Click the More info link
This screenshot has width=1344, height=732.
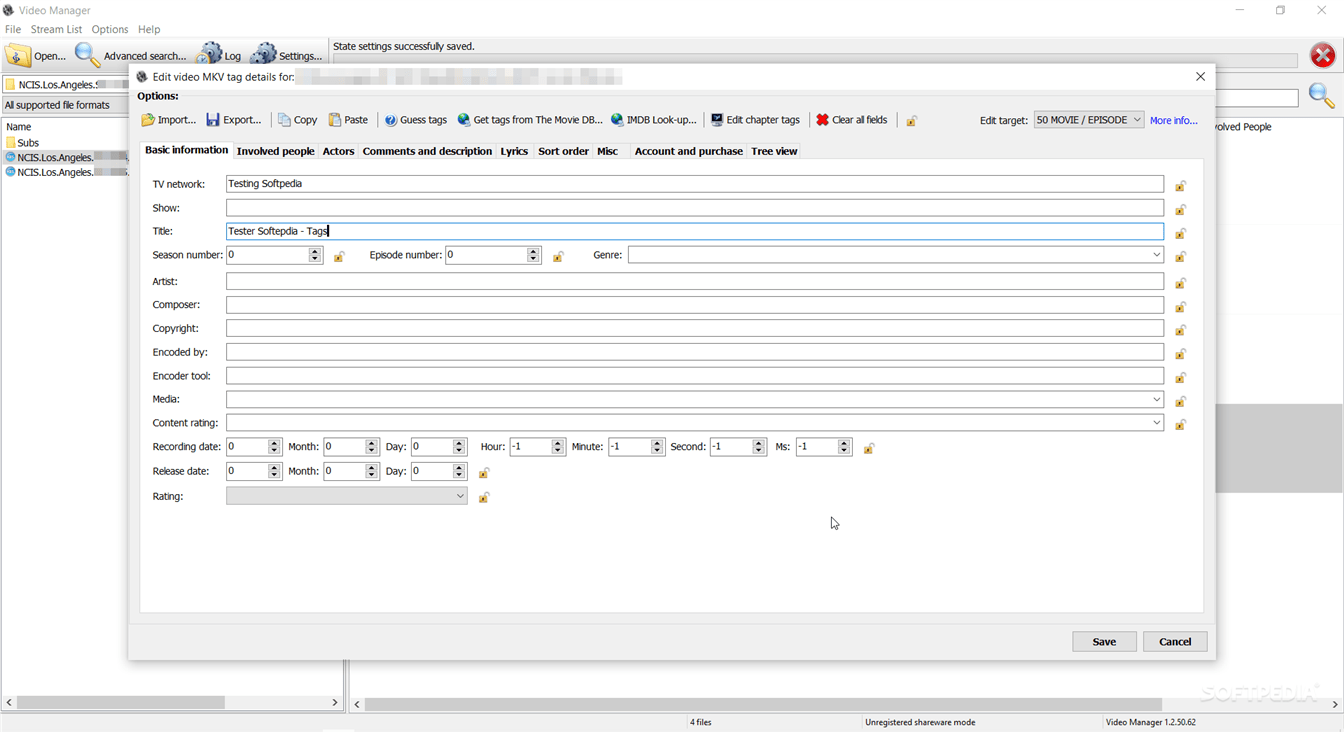(x=1174, y=119)
